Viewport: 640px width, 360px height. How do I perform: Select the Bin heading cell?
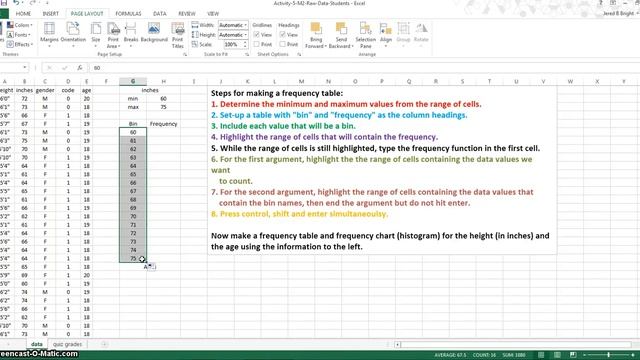[133, 124]
